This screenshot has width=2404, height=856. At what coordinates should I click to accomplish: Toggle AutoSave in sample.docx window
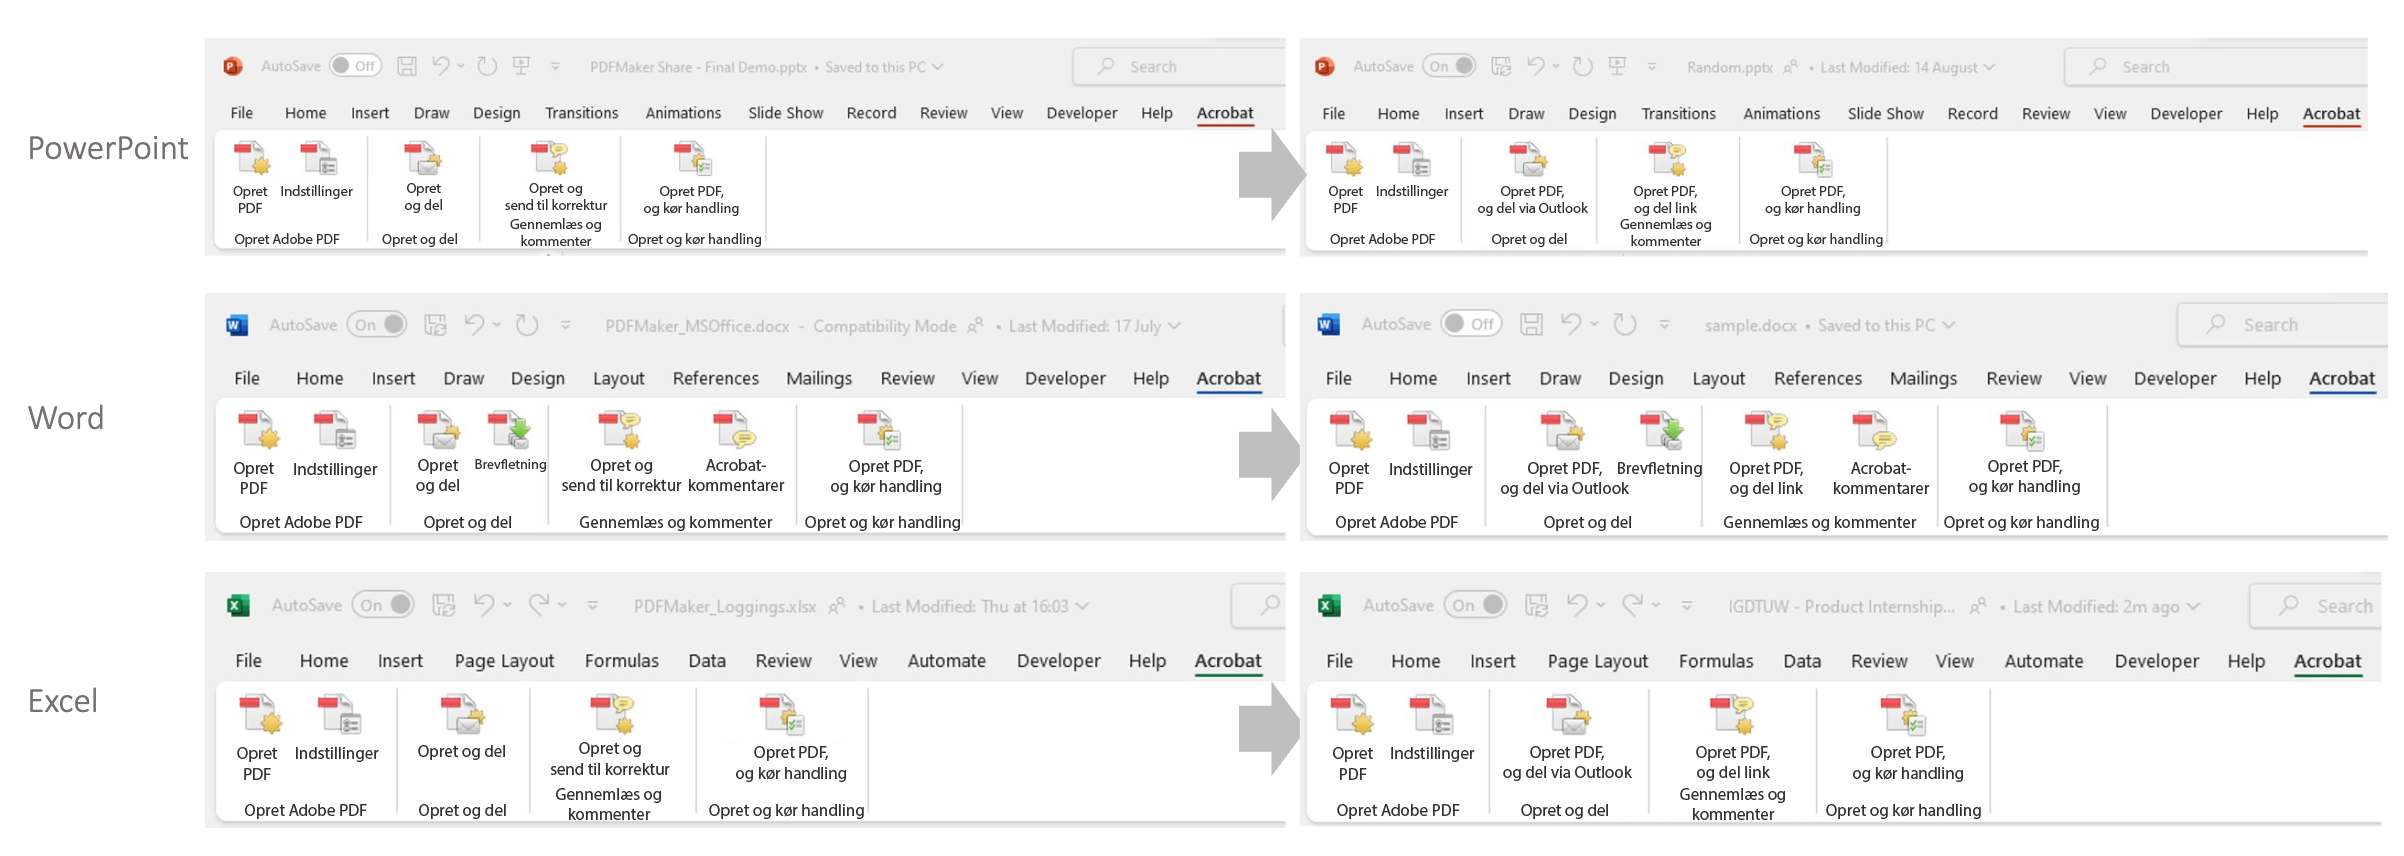(x=1471, y=324)
